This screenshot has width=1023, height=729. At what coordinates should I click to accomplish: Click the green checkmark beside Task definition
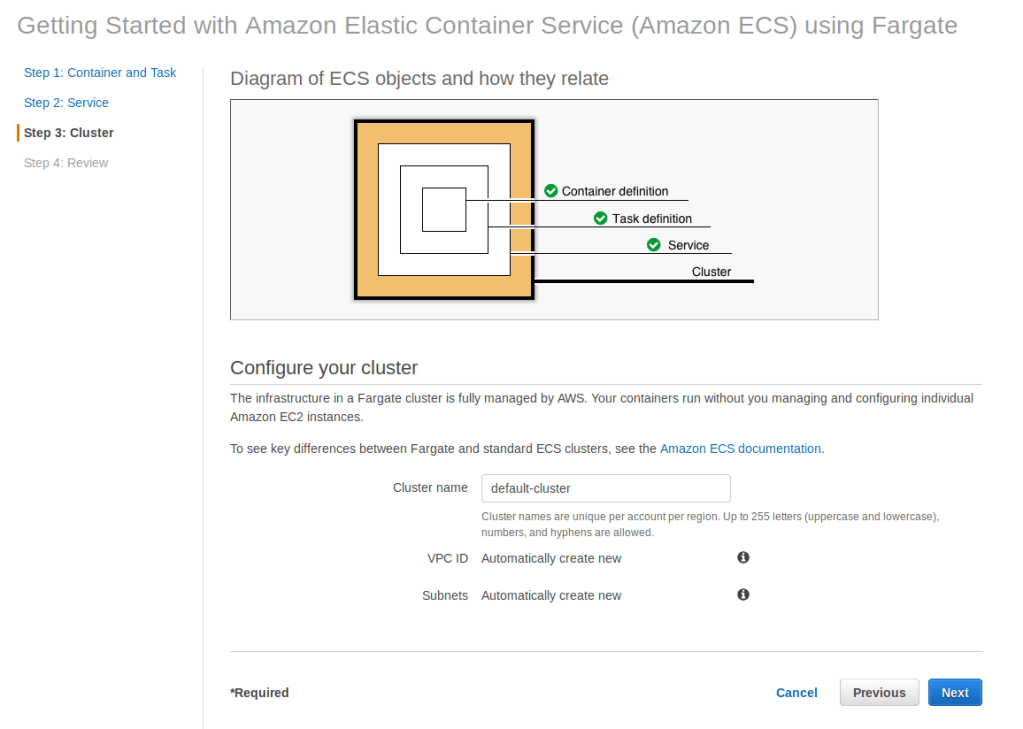click(600, 218)
